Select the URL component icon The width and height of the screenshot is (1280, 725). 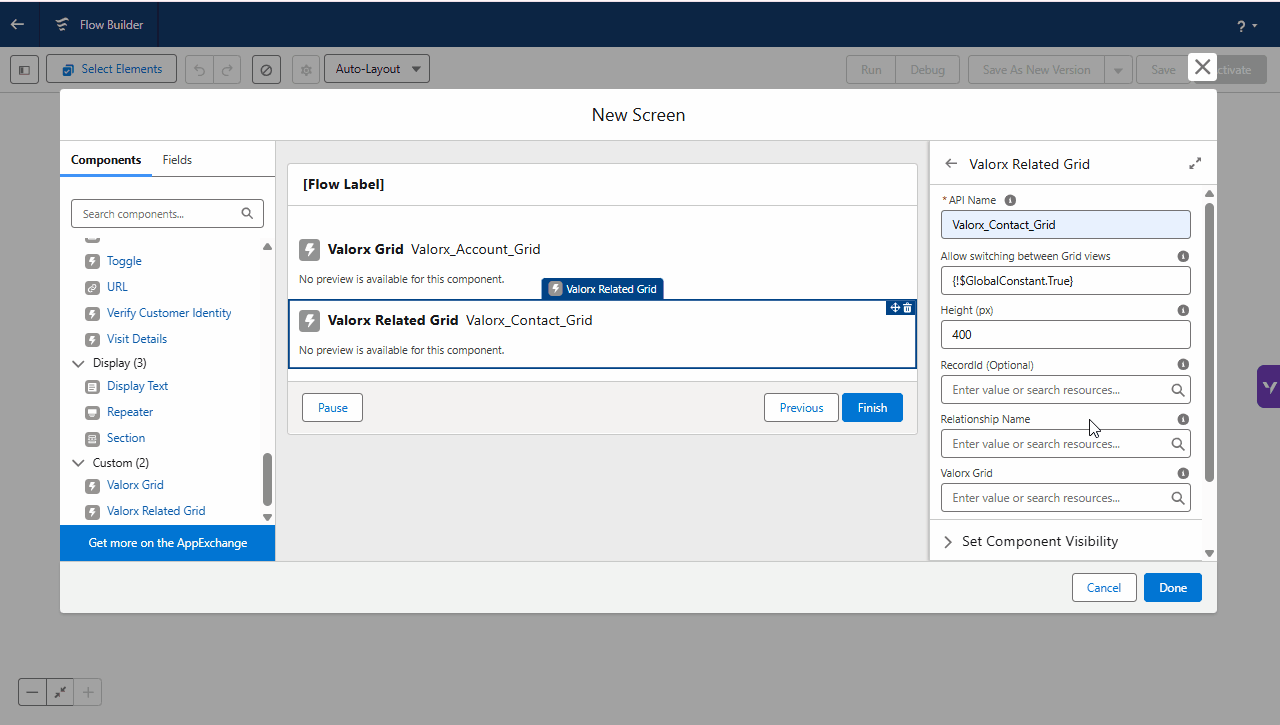[92, 287]
